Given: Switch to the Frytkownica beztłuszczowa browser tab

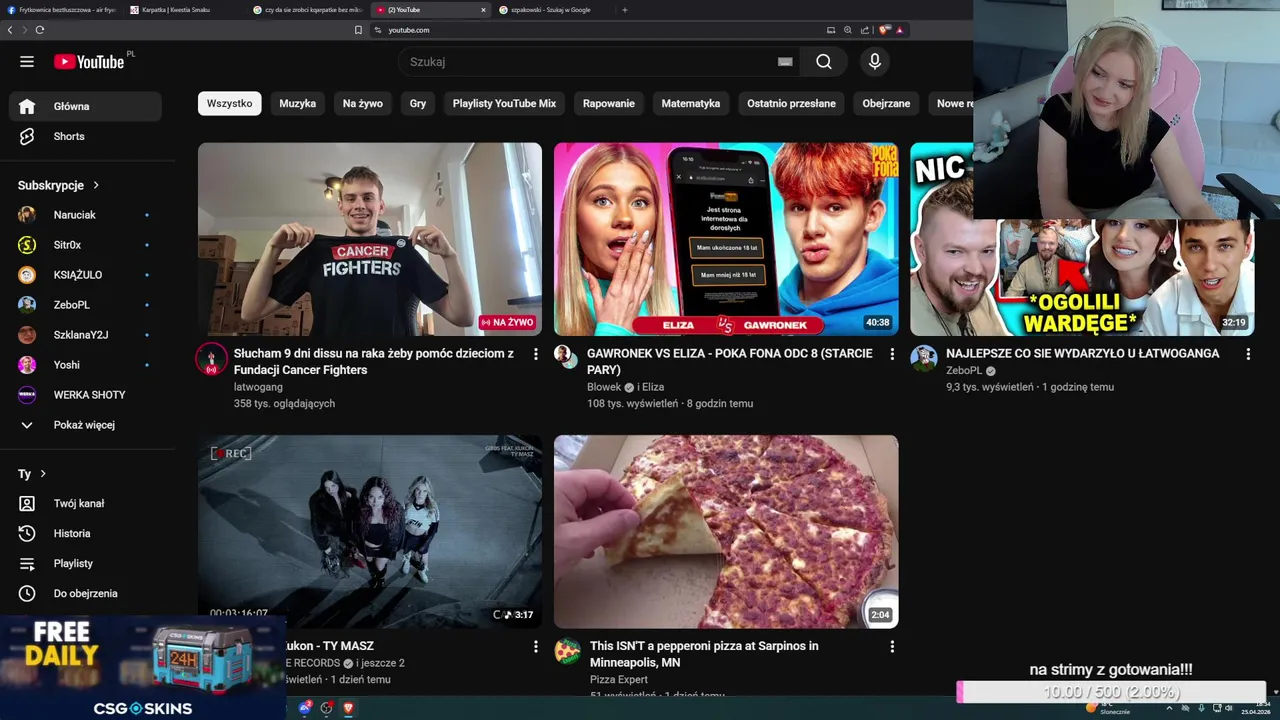Looking at the screenshot, I should coord(60,10).
